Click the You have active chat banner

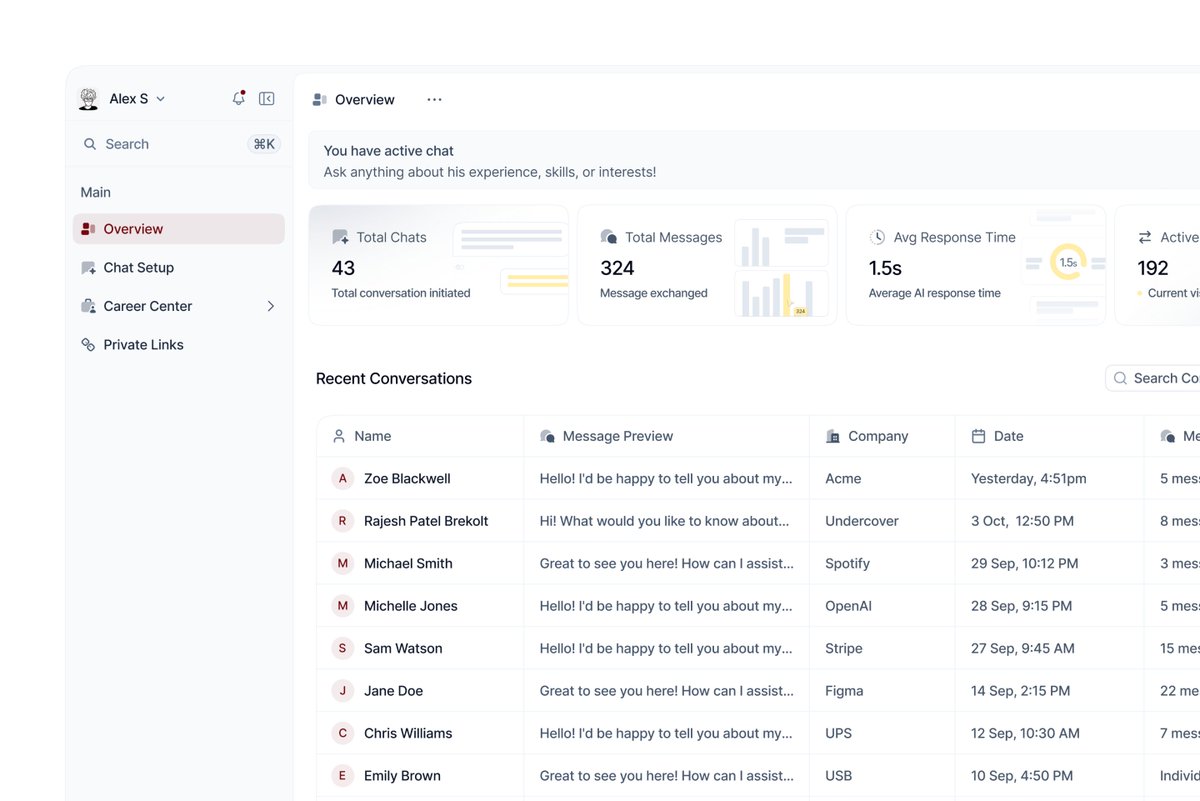click(754, 161)
